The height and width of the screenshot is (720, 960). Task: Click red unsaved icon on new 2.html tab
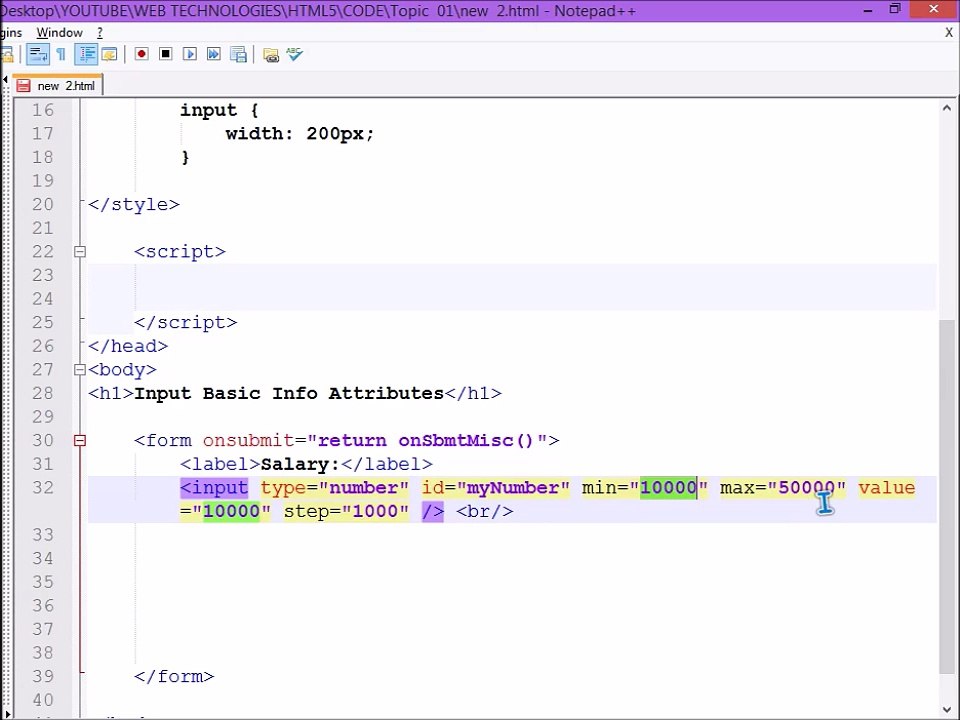23,86
